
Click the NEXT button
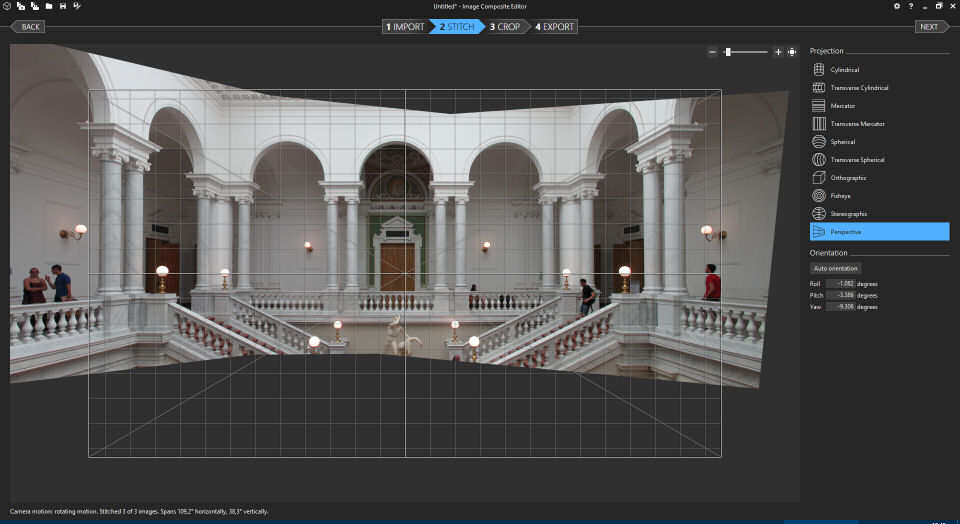point(929,27)
